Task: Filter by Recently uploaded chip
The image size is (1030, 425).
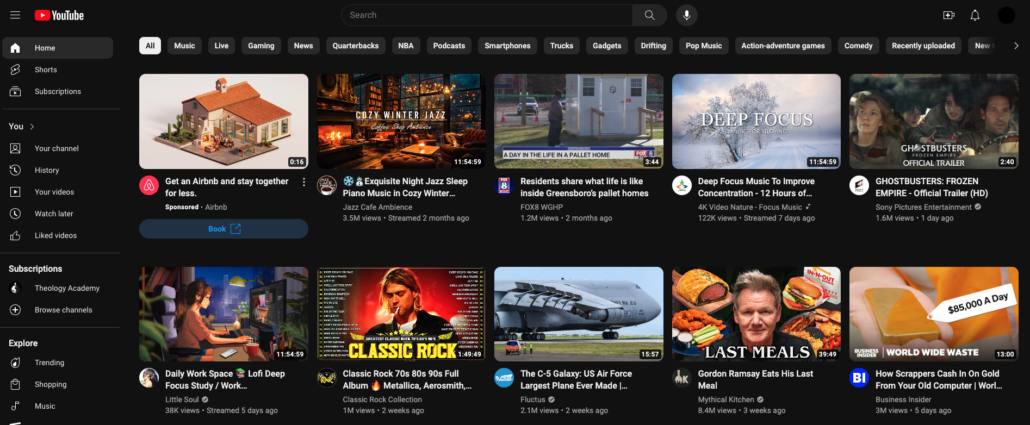Action: pyautogui.click(x=924, y=46)
